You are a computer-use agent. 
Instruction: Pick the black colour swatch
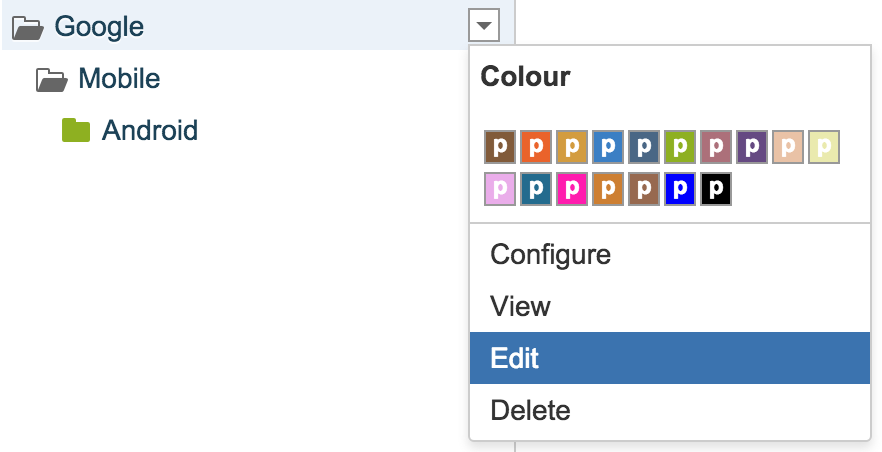[x=716, y=189]
